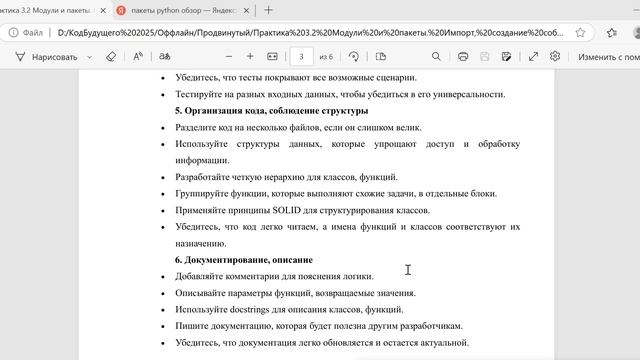This screenshot has height=360, width=640.
Task: Close the Яндекс search tab
Action: (x=246, y=11)
